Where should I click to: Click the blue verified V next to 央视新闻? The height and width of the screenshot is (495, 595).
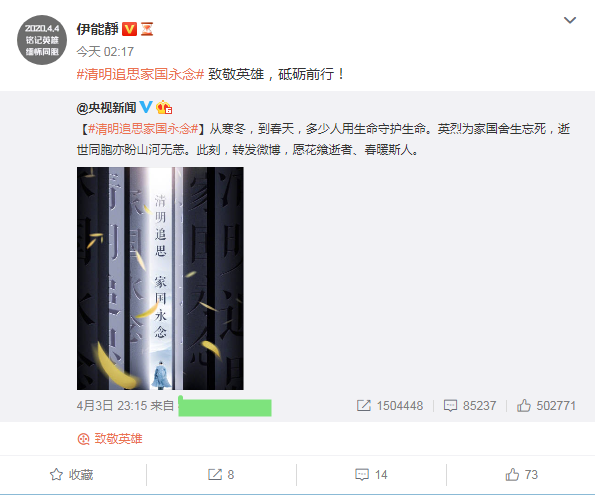tap(146, 107)
